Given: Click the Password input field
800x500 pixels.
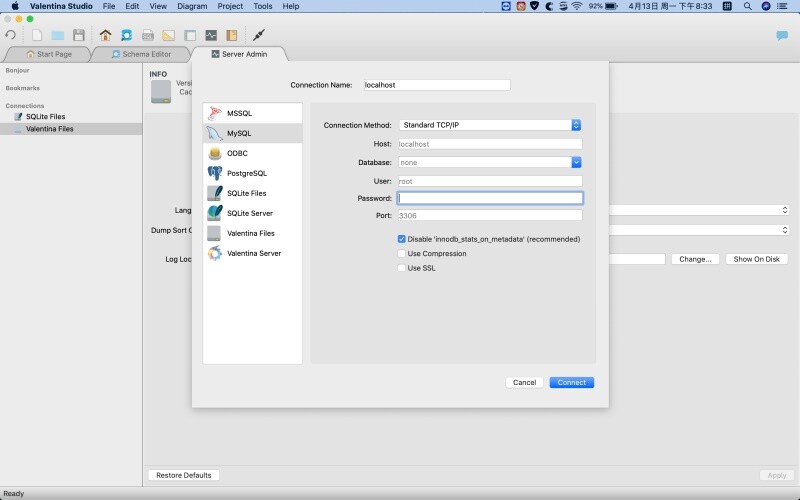Looking at the screenshot, I should [x=490, y=198].
